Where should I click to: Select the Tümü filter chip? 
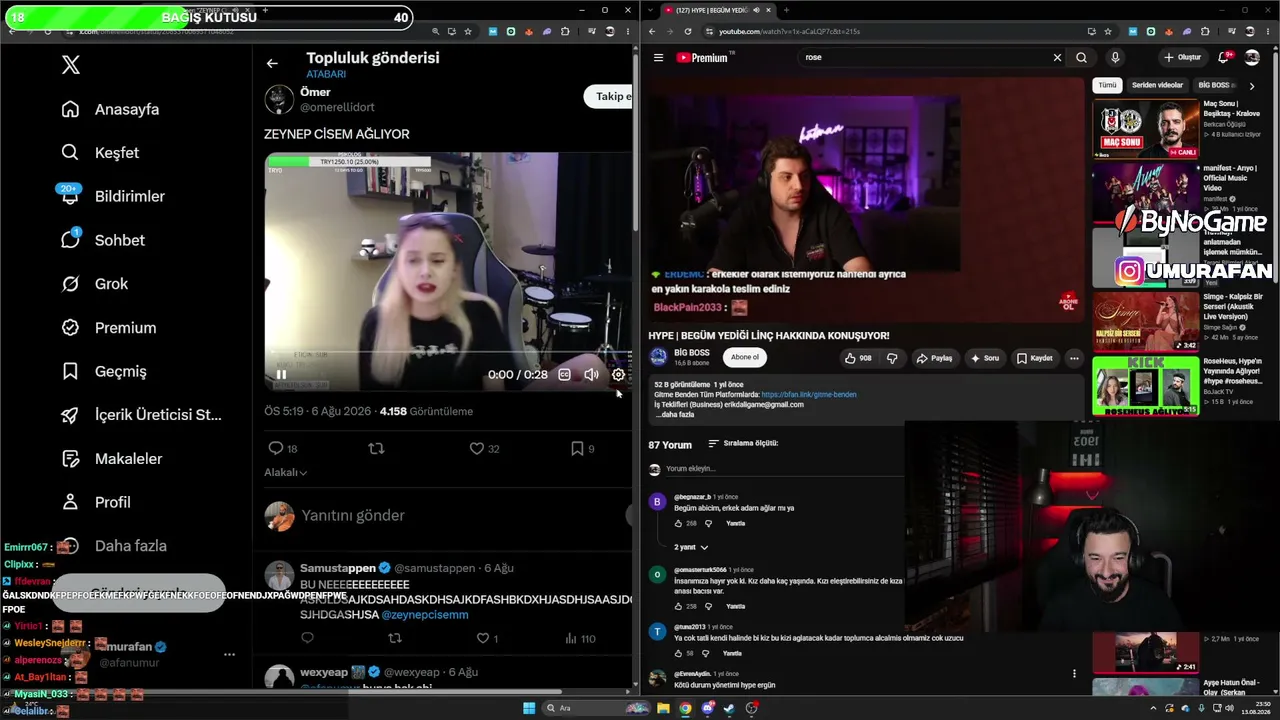[1107, 86]
